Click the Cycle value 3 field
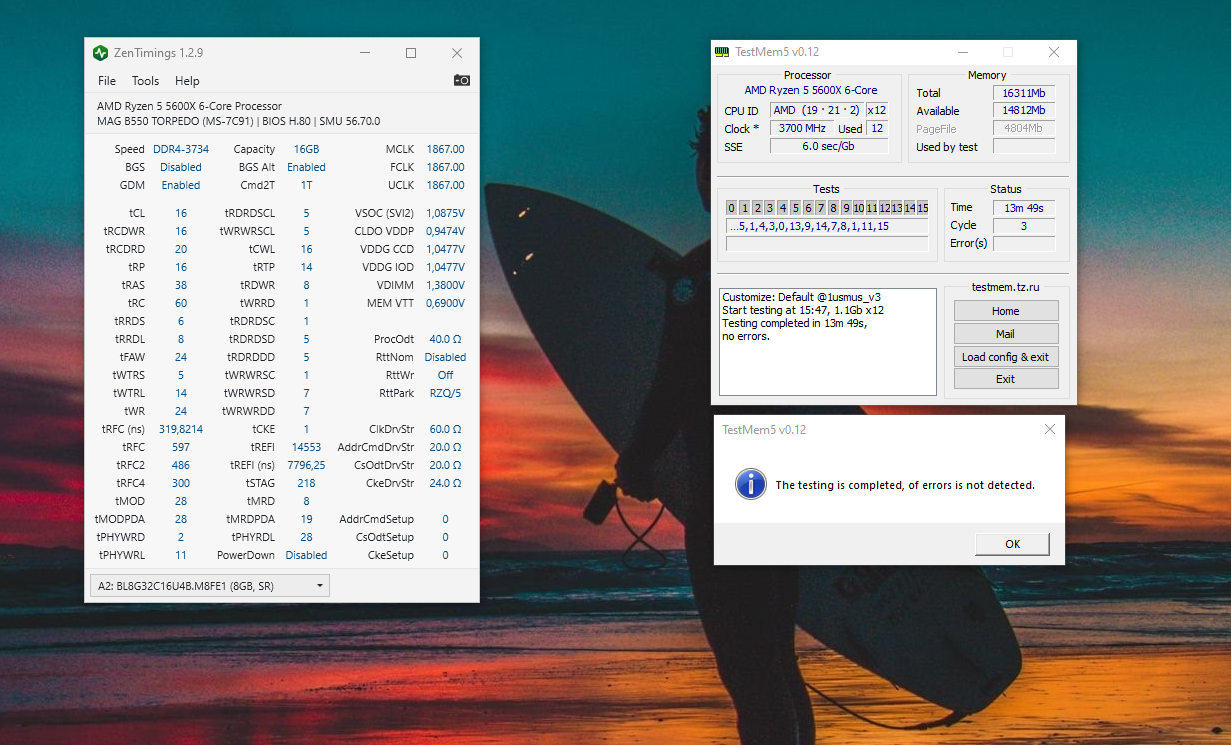 pos(1024,226)
